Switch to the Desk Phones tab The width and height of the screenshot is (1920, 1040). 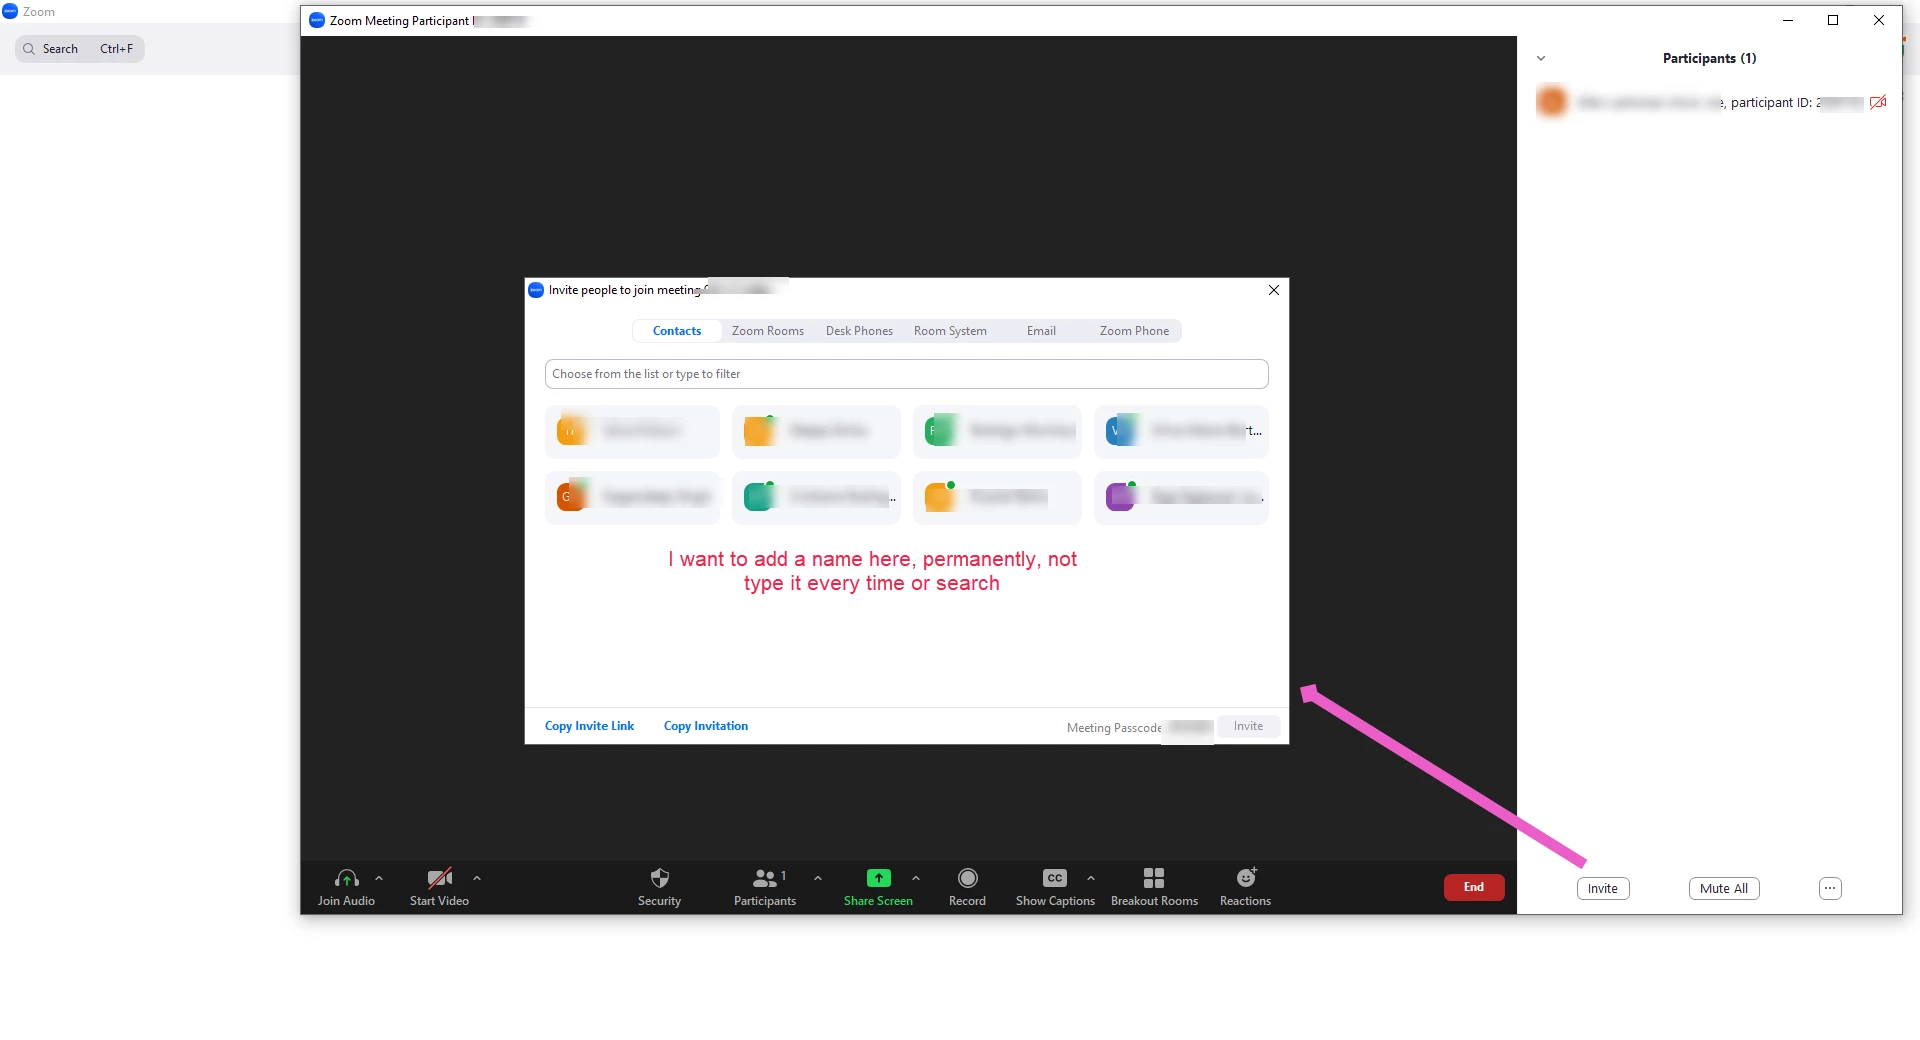tap(859, 331)
